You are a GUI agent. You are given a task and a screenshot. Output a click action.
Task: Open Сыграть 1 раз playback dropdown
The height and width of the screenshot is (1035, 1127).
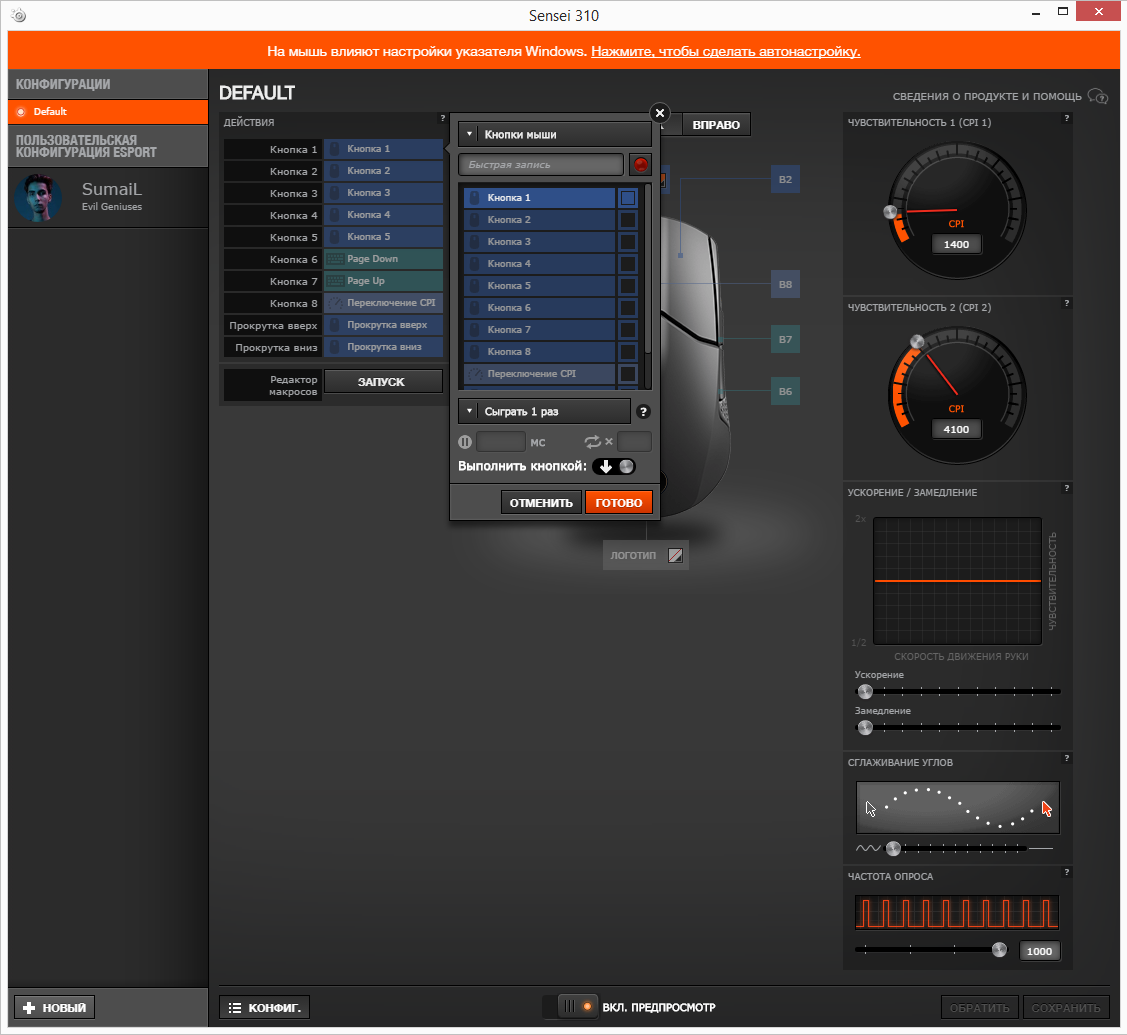click(x=544, y=411)
